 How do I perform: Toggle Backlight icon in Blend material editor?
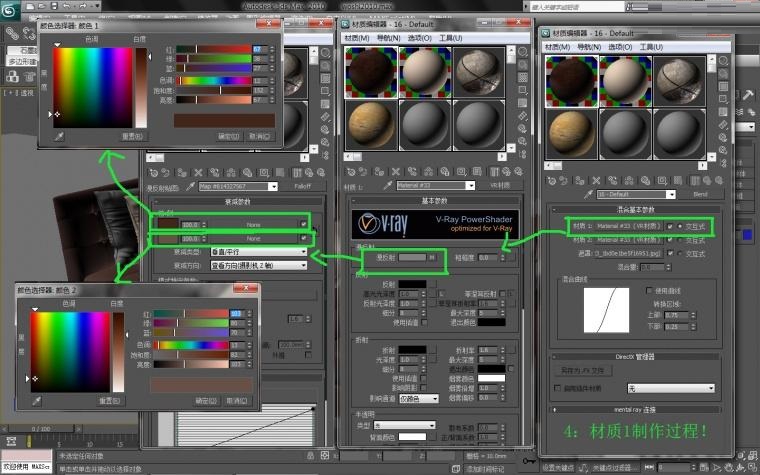coord(723,74)
